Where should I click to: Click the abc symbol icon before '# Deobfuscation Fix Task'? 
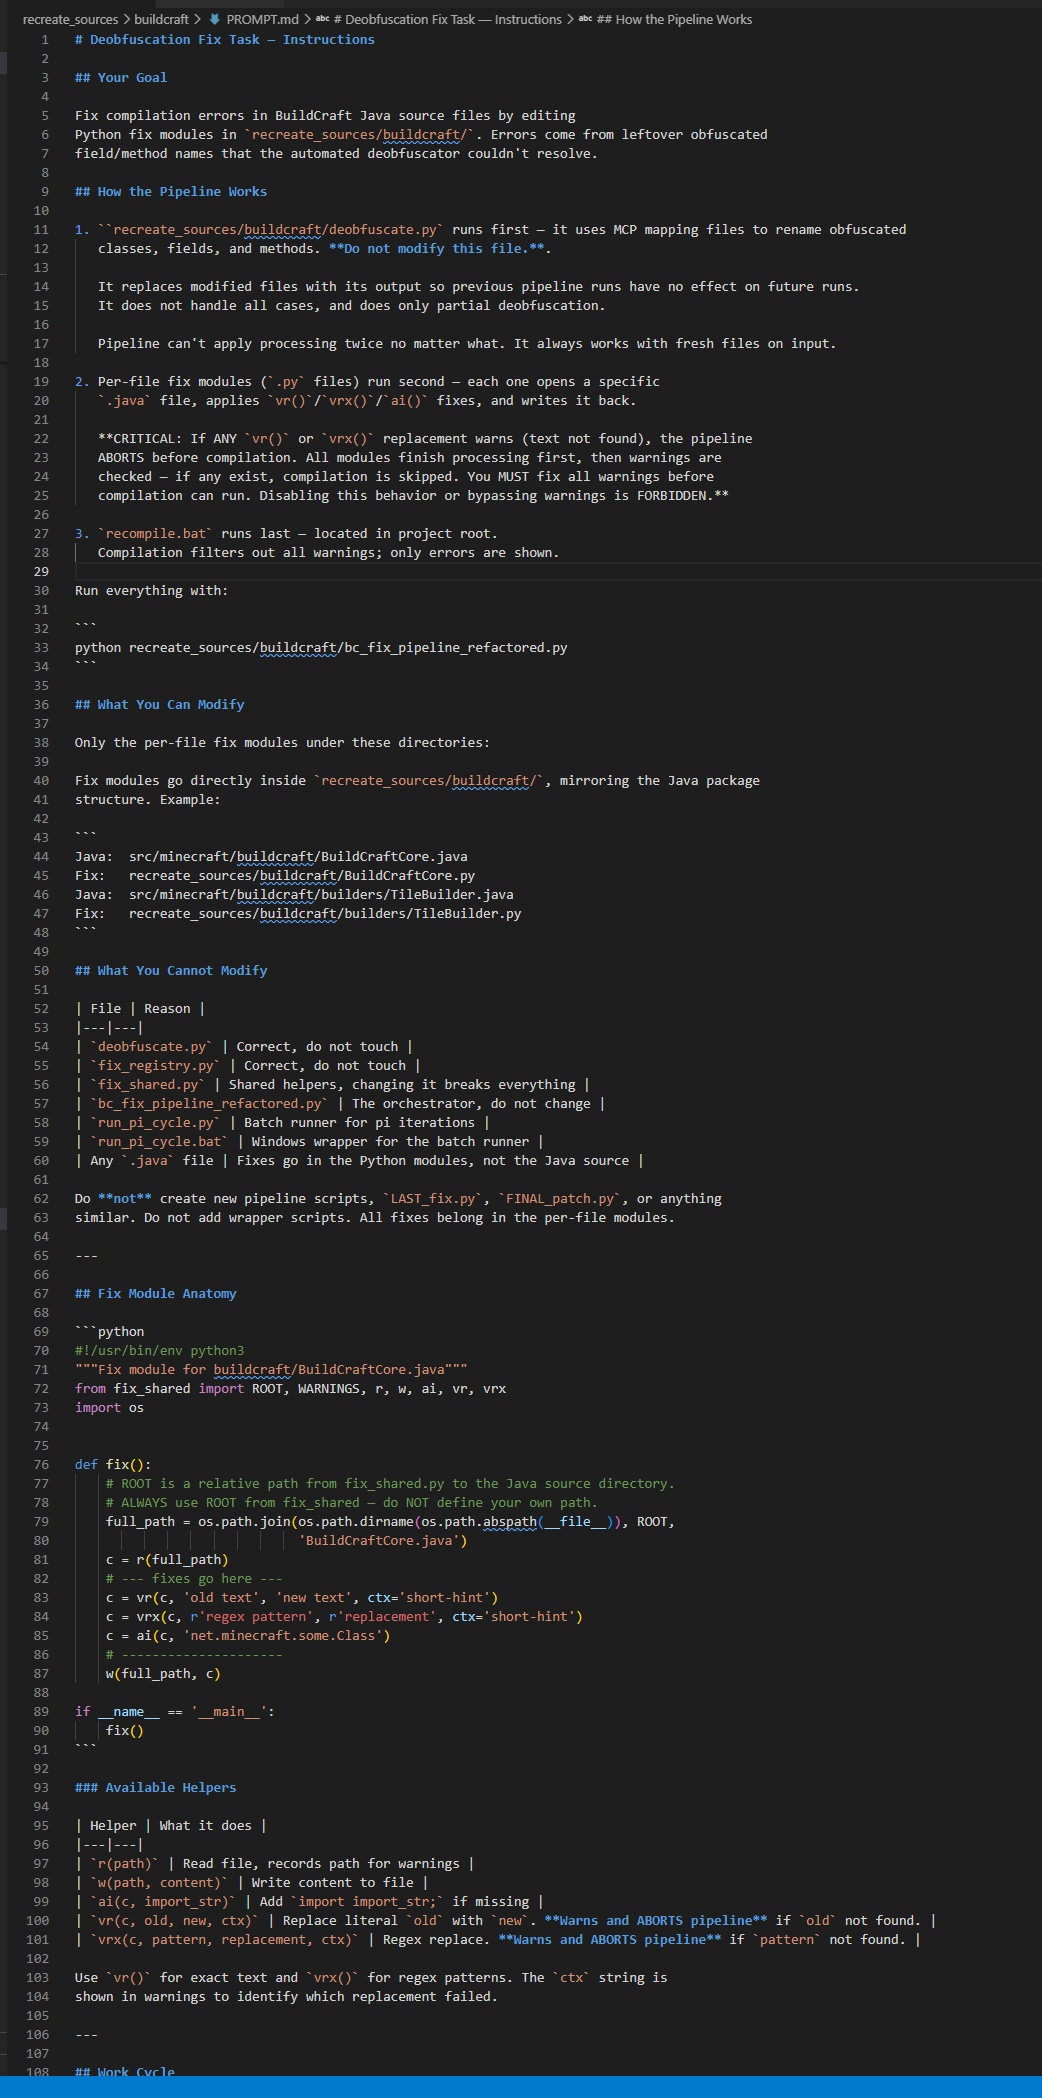click(x=322, y=19)
